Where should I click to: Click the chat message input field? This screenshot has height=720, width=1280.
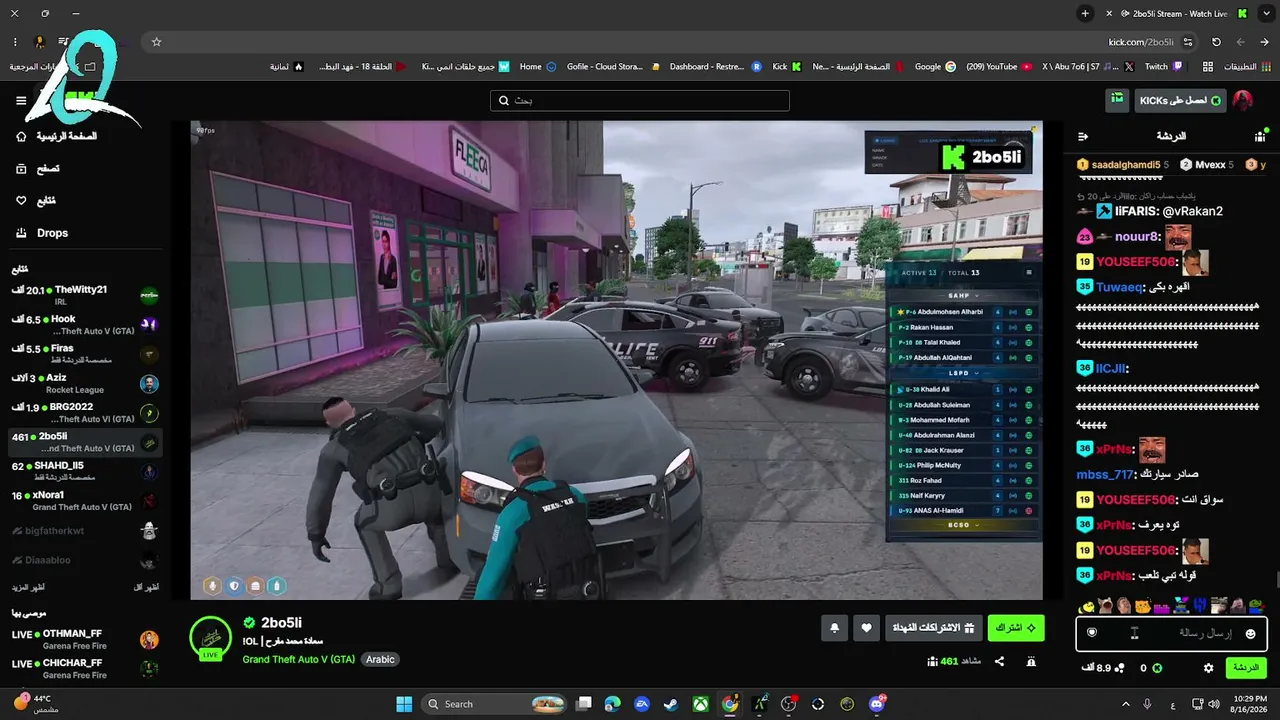coord(1171,633)
